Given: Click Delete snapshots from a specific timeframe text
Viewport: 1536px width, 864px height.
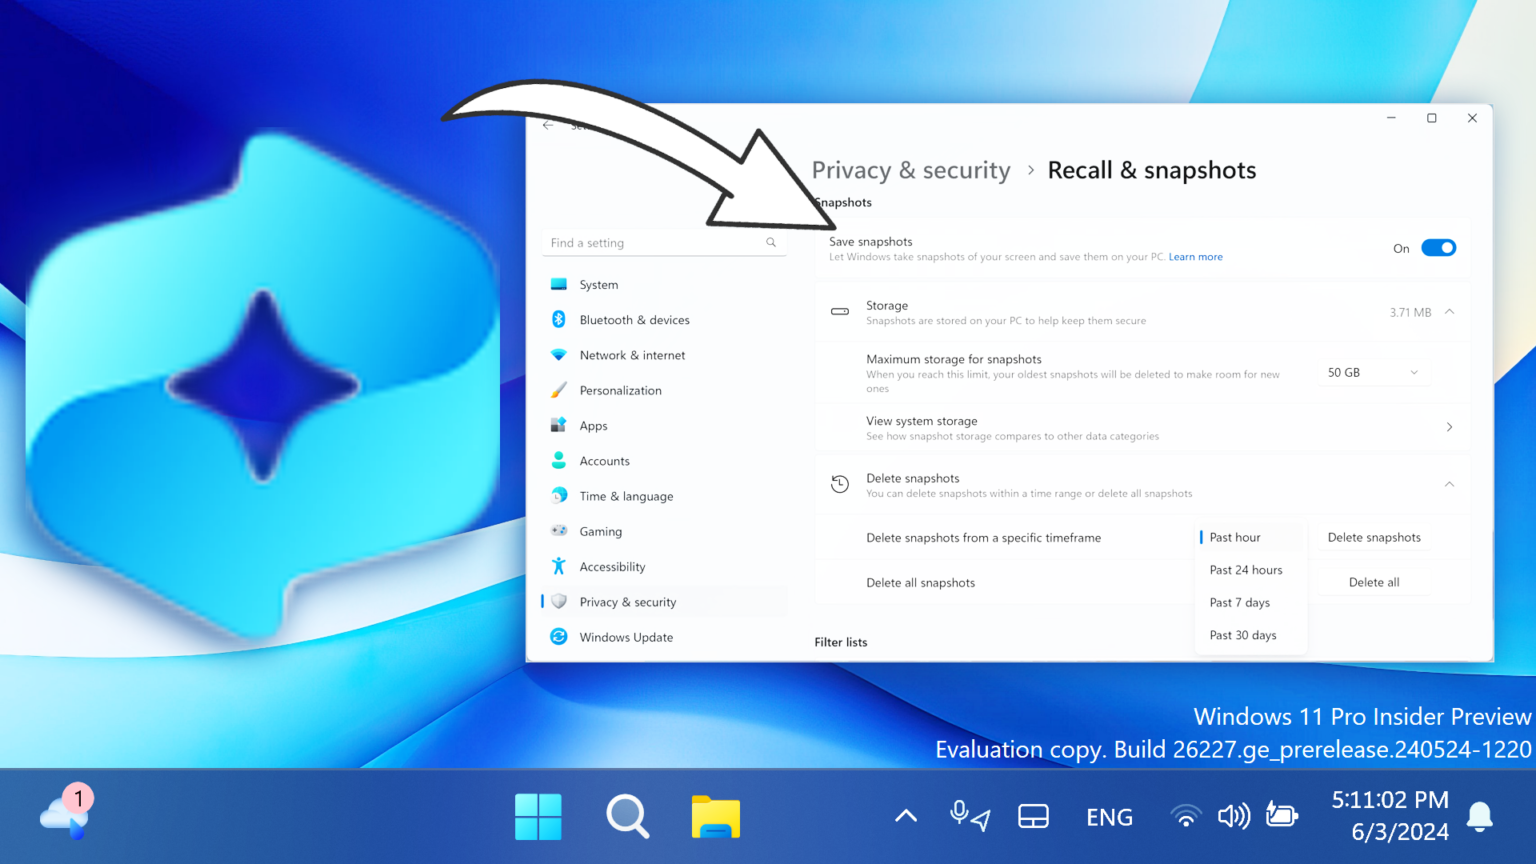Looking at the screenshot, I should click(x=983, y=537).
